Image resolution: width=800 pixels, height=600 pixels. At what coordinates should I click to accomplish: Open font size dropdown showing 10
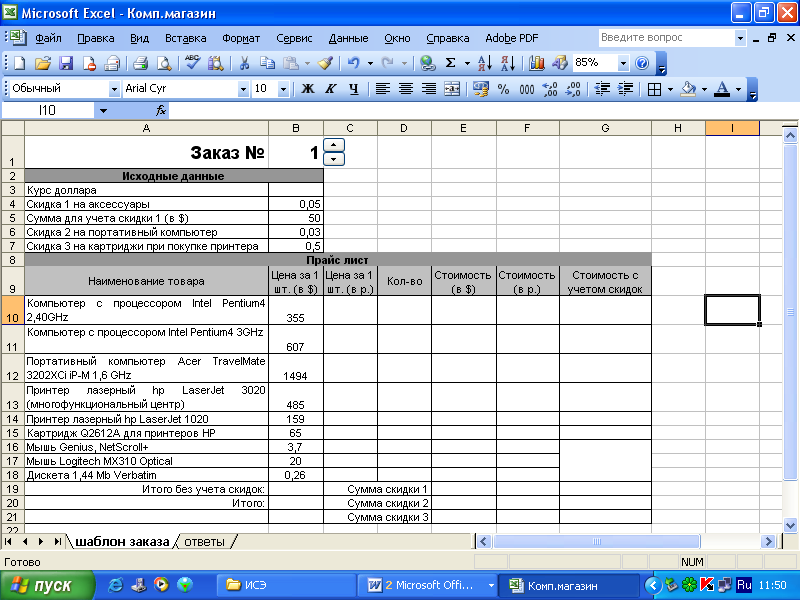284,89
